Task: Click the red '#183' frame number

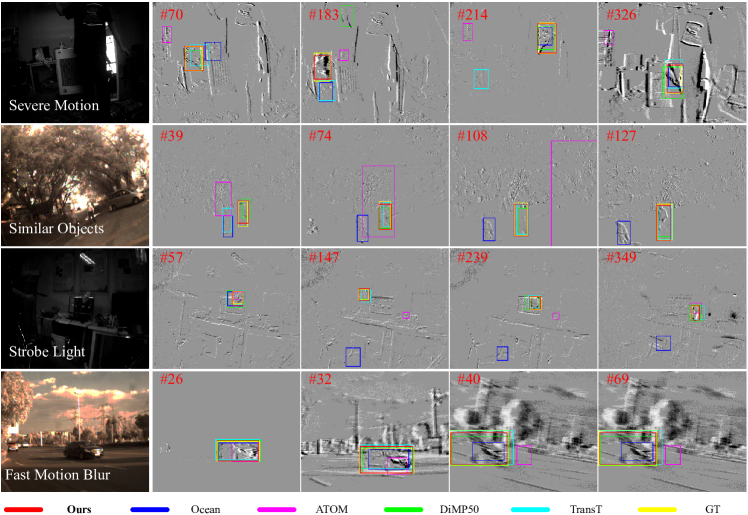Action: pyautogui.click(x=324, y=15)
